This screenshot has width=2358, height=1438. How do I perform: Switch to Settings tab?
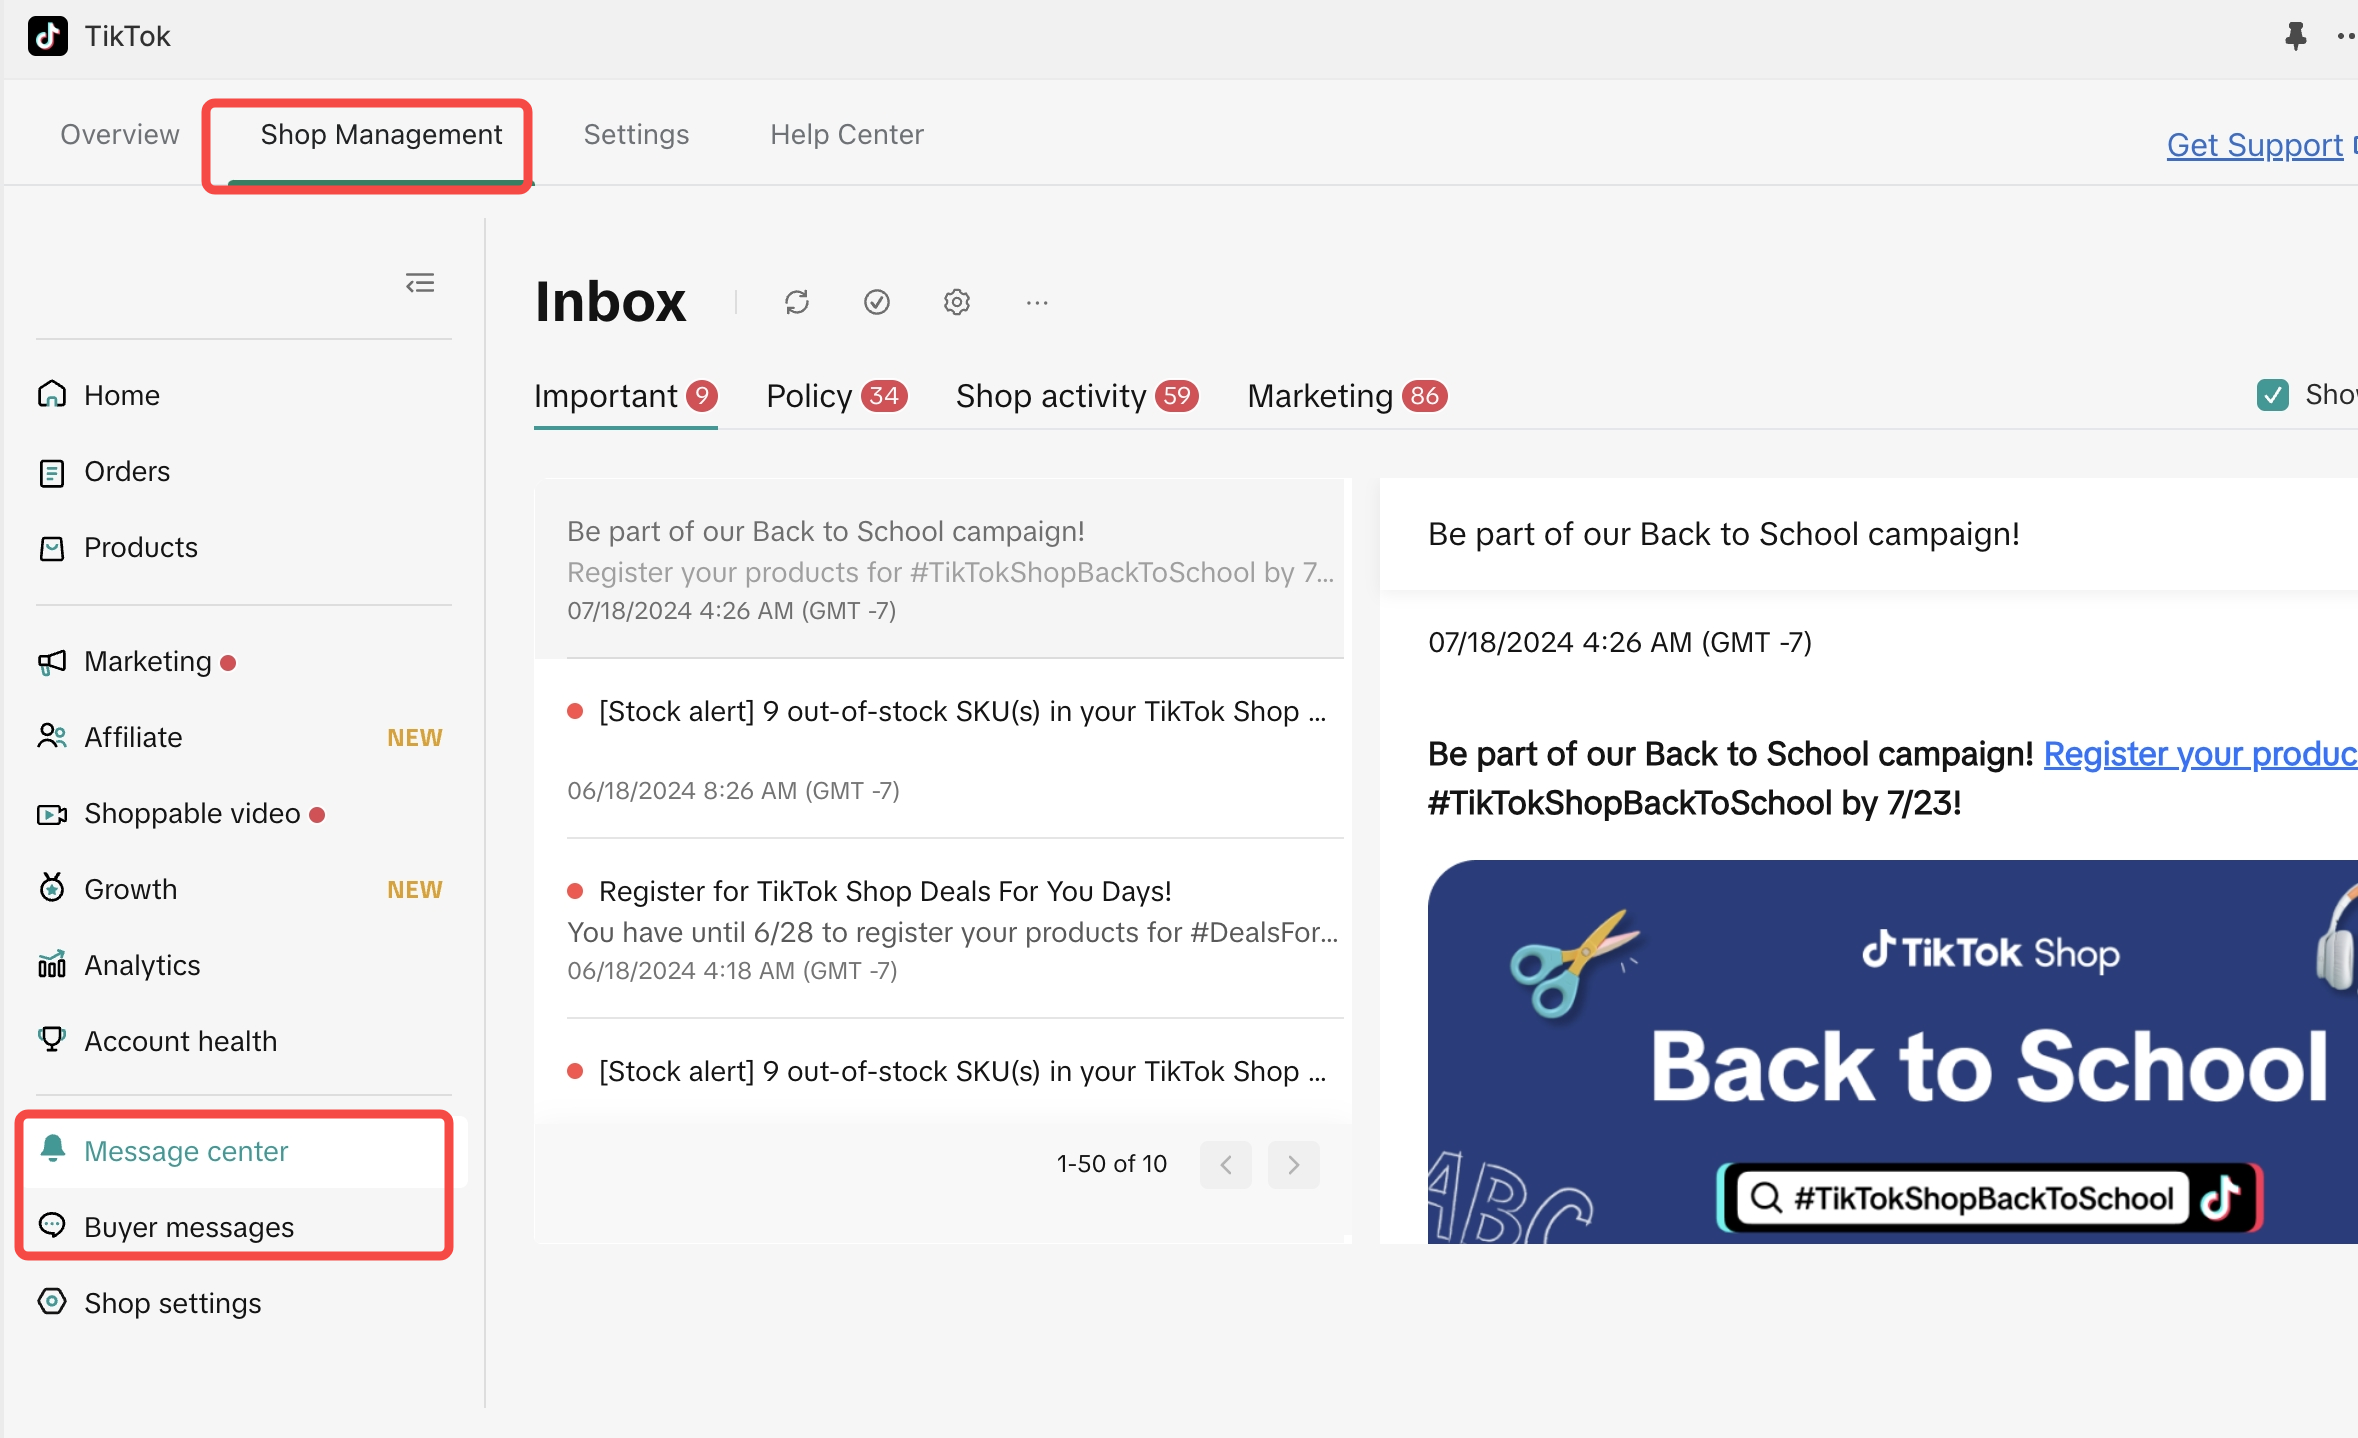[x=636, y=134]
